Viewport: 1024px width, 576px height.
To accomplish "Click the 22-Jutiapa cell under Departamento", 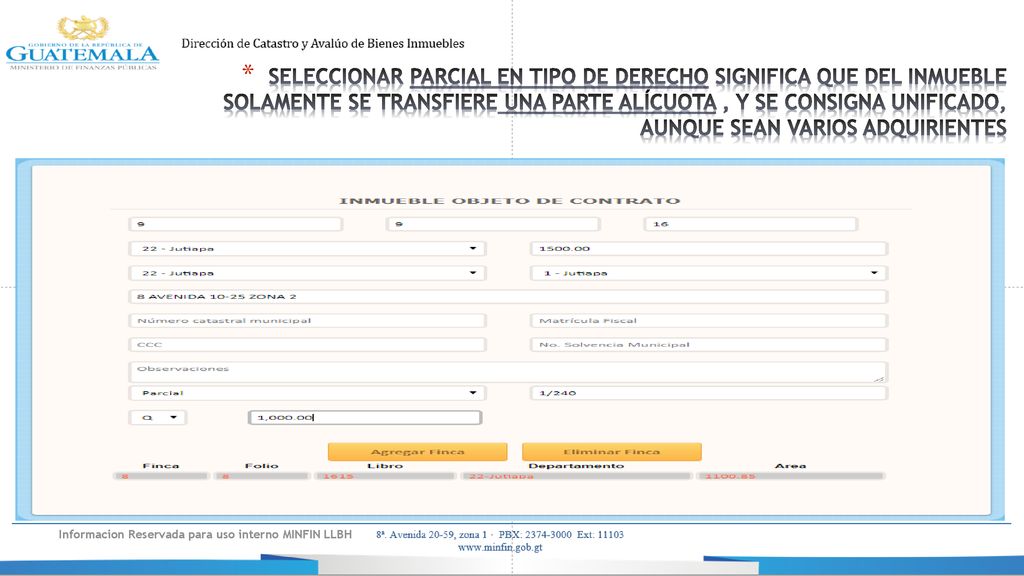I will 575,476.
